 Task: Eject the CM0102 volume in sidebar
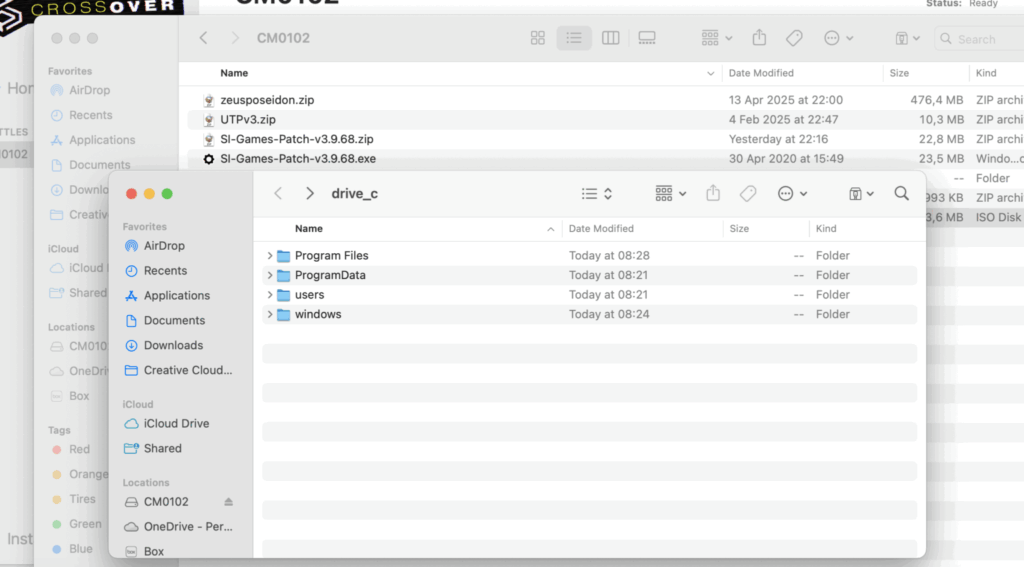[228, 502]
